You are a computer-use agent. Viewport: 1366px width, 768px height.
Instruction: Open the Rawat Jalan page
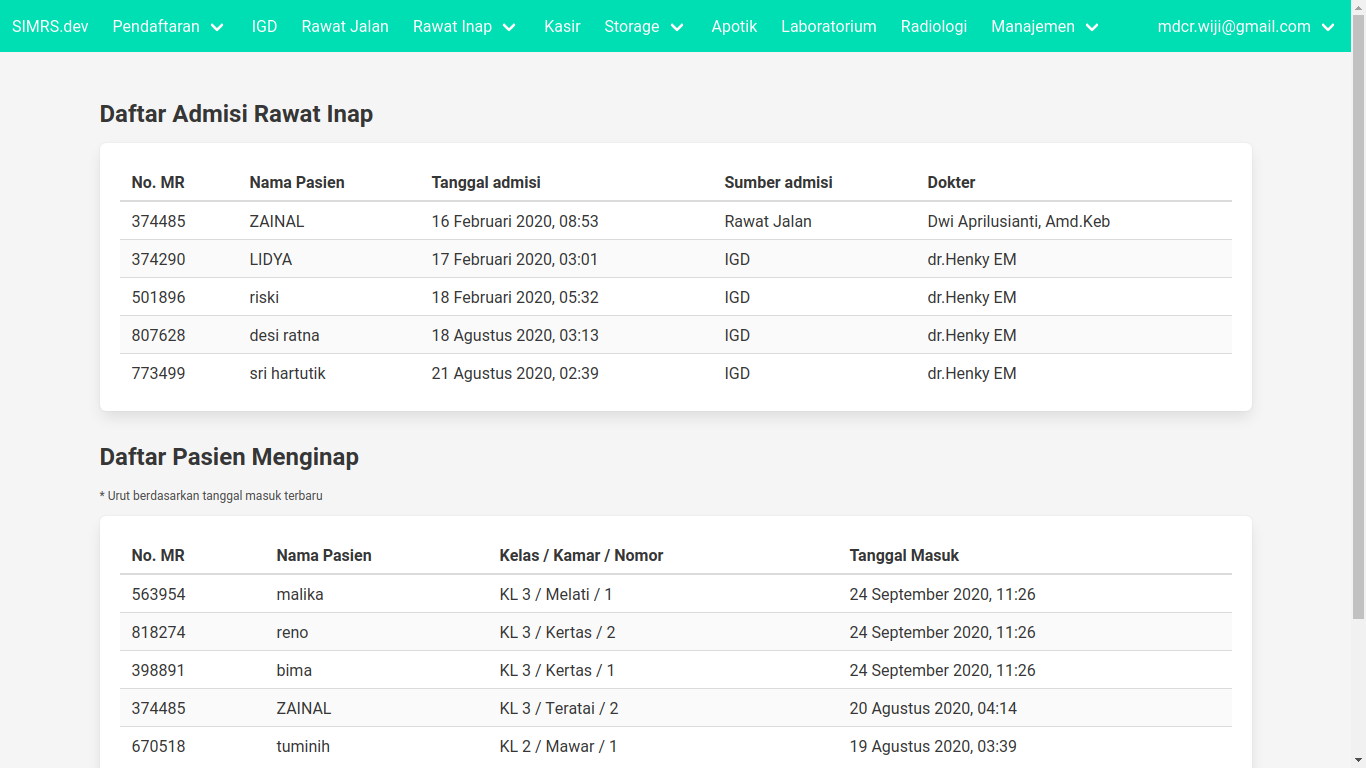tap(345, 27)
